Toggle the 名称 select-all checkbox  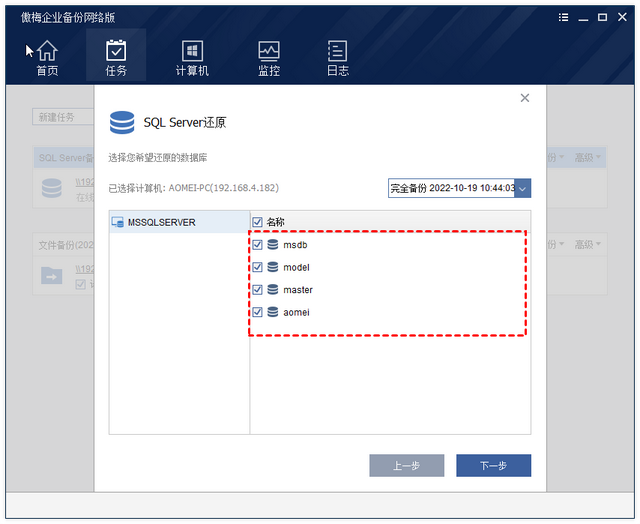coord(257,222)
